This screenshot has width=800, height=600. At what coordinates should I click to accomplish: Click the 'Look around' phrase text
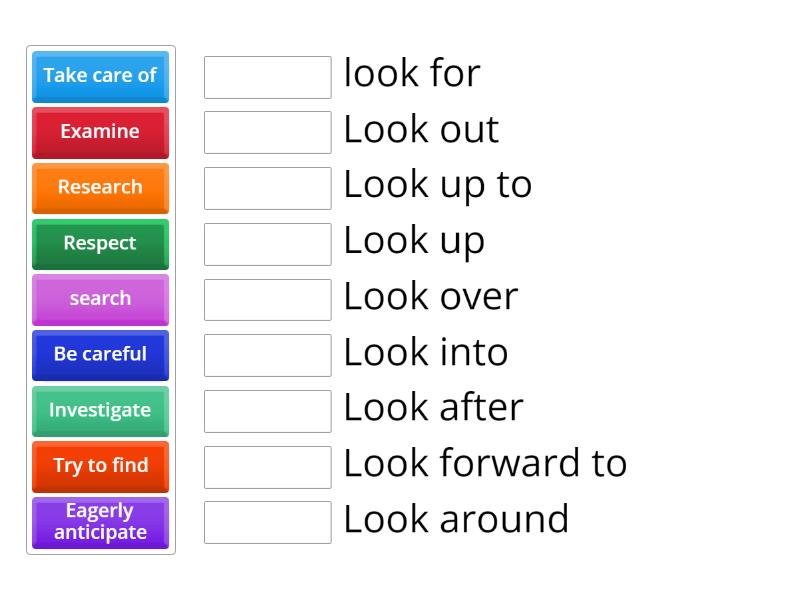pyautogui.click(x=456, y=519)
